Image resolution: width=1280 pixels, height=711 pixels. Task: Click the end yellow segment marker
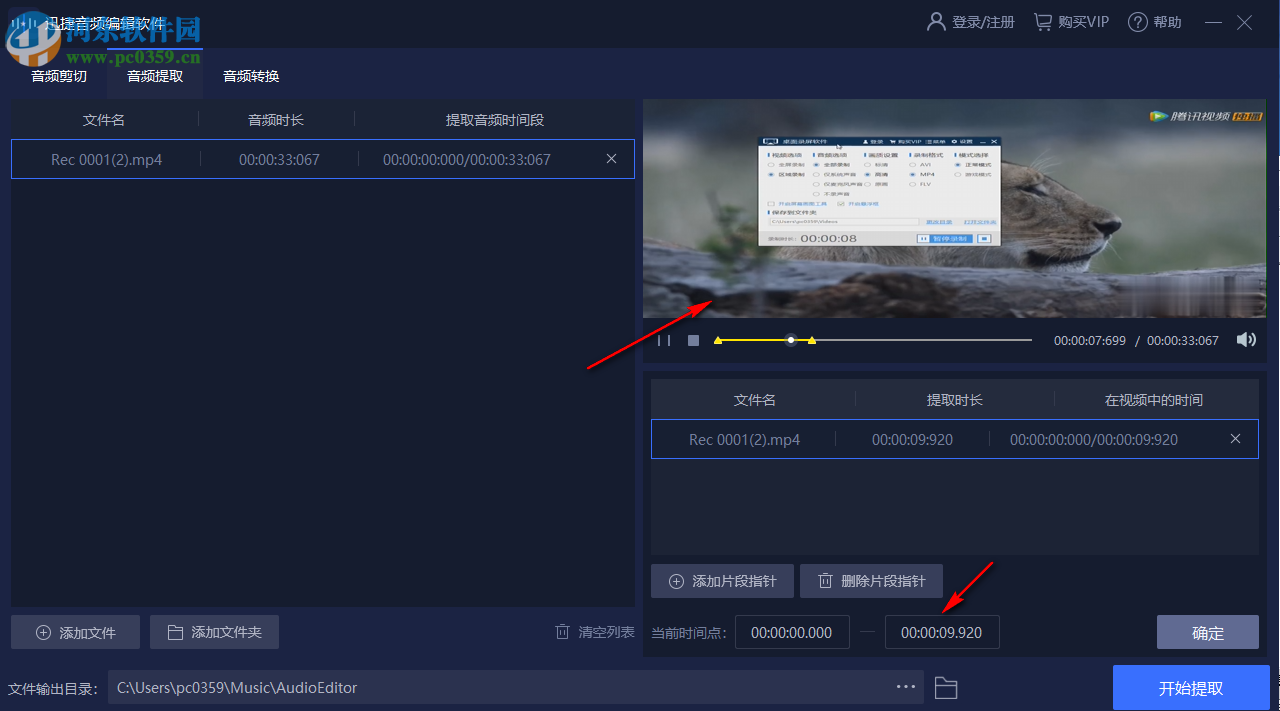click(x=811, y=341)
